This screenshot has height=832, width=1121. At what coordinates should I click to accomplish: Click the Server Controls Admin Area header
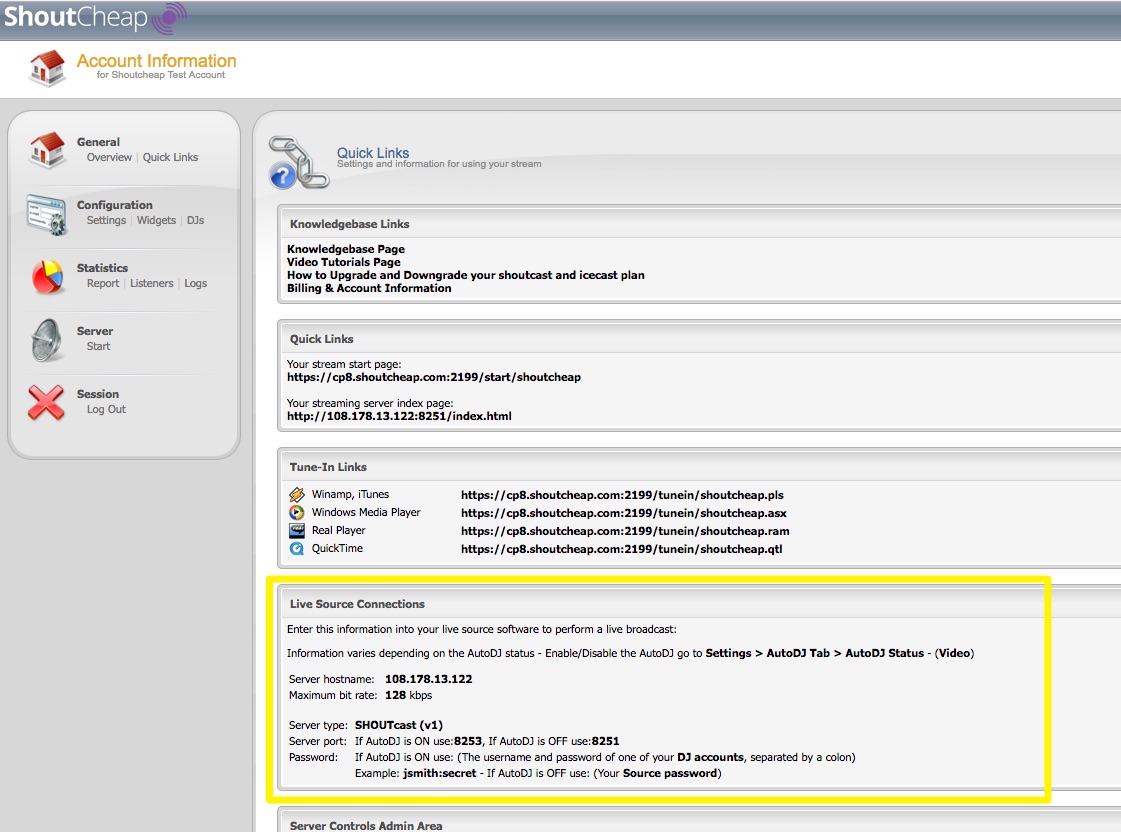click(x=366, y=826)
